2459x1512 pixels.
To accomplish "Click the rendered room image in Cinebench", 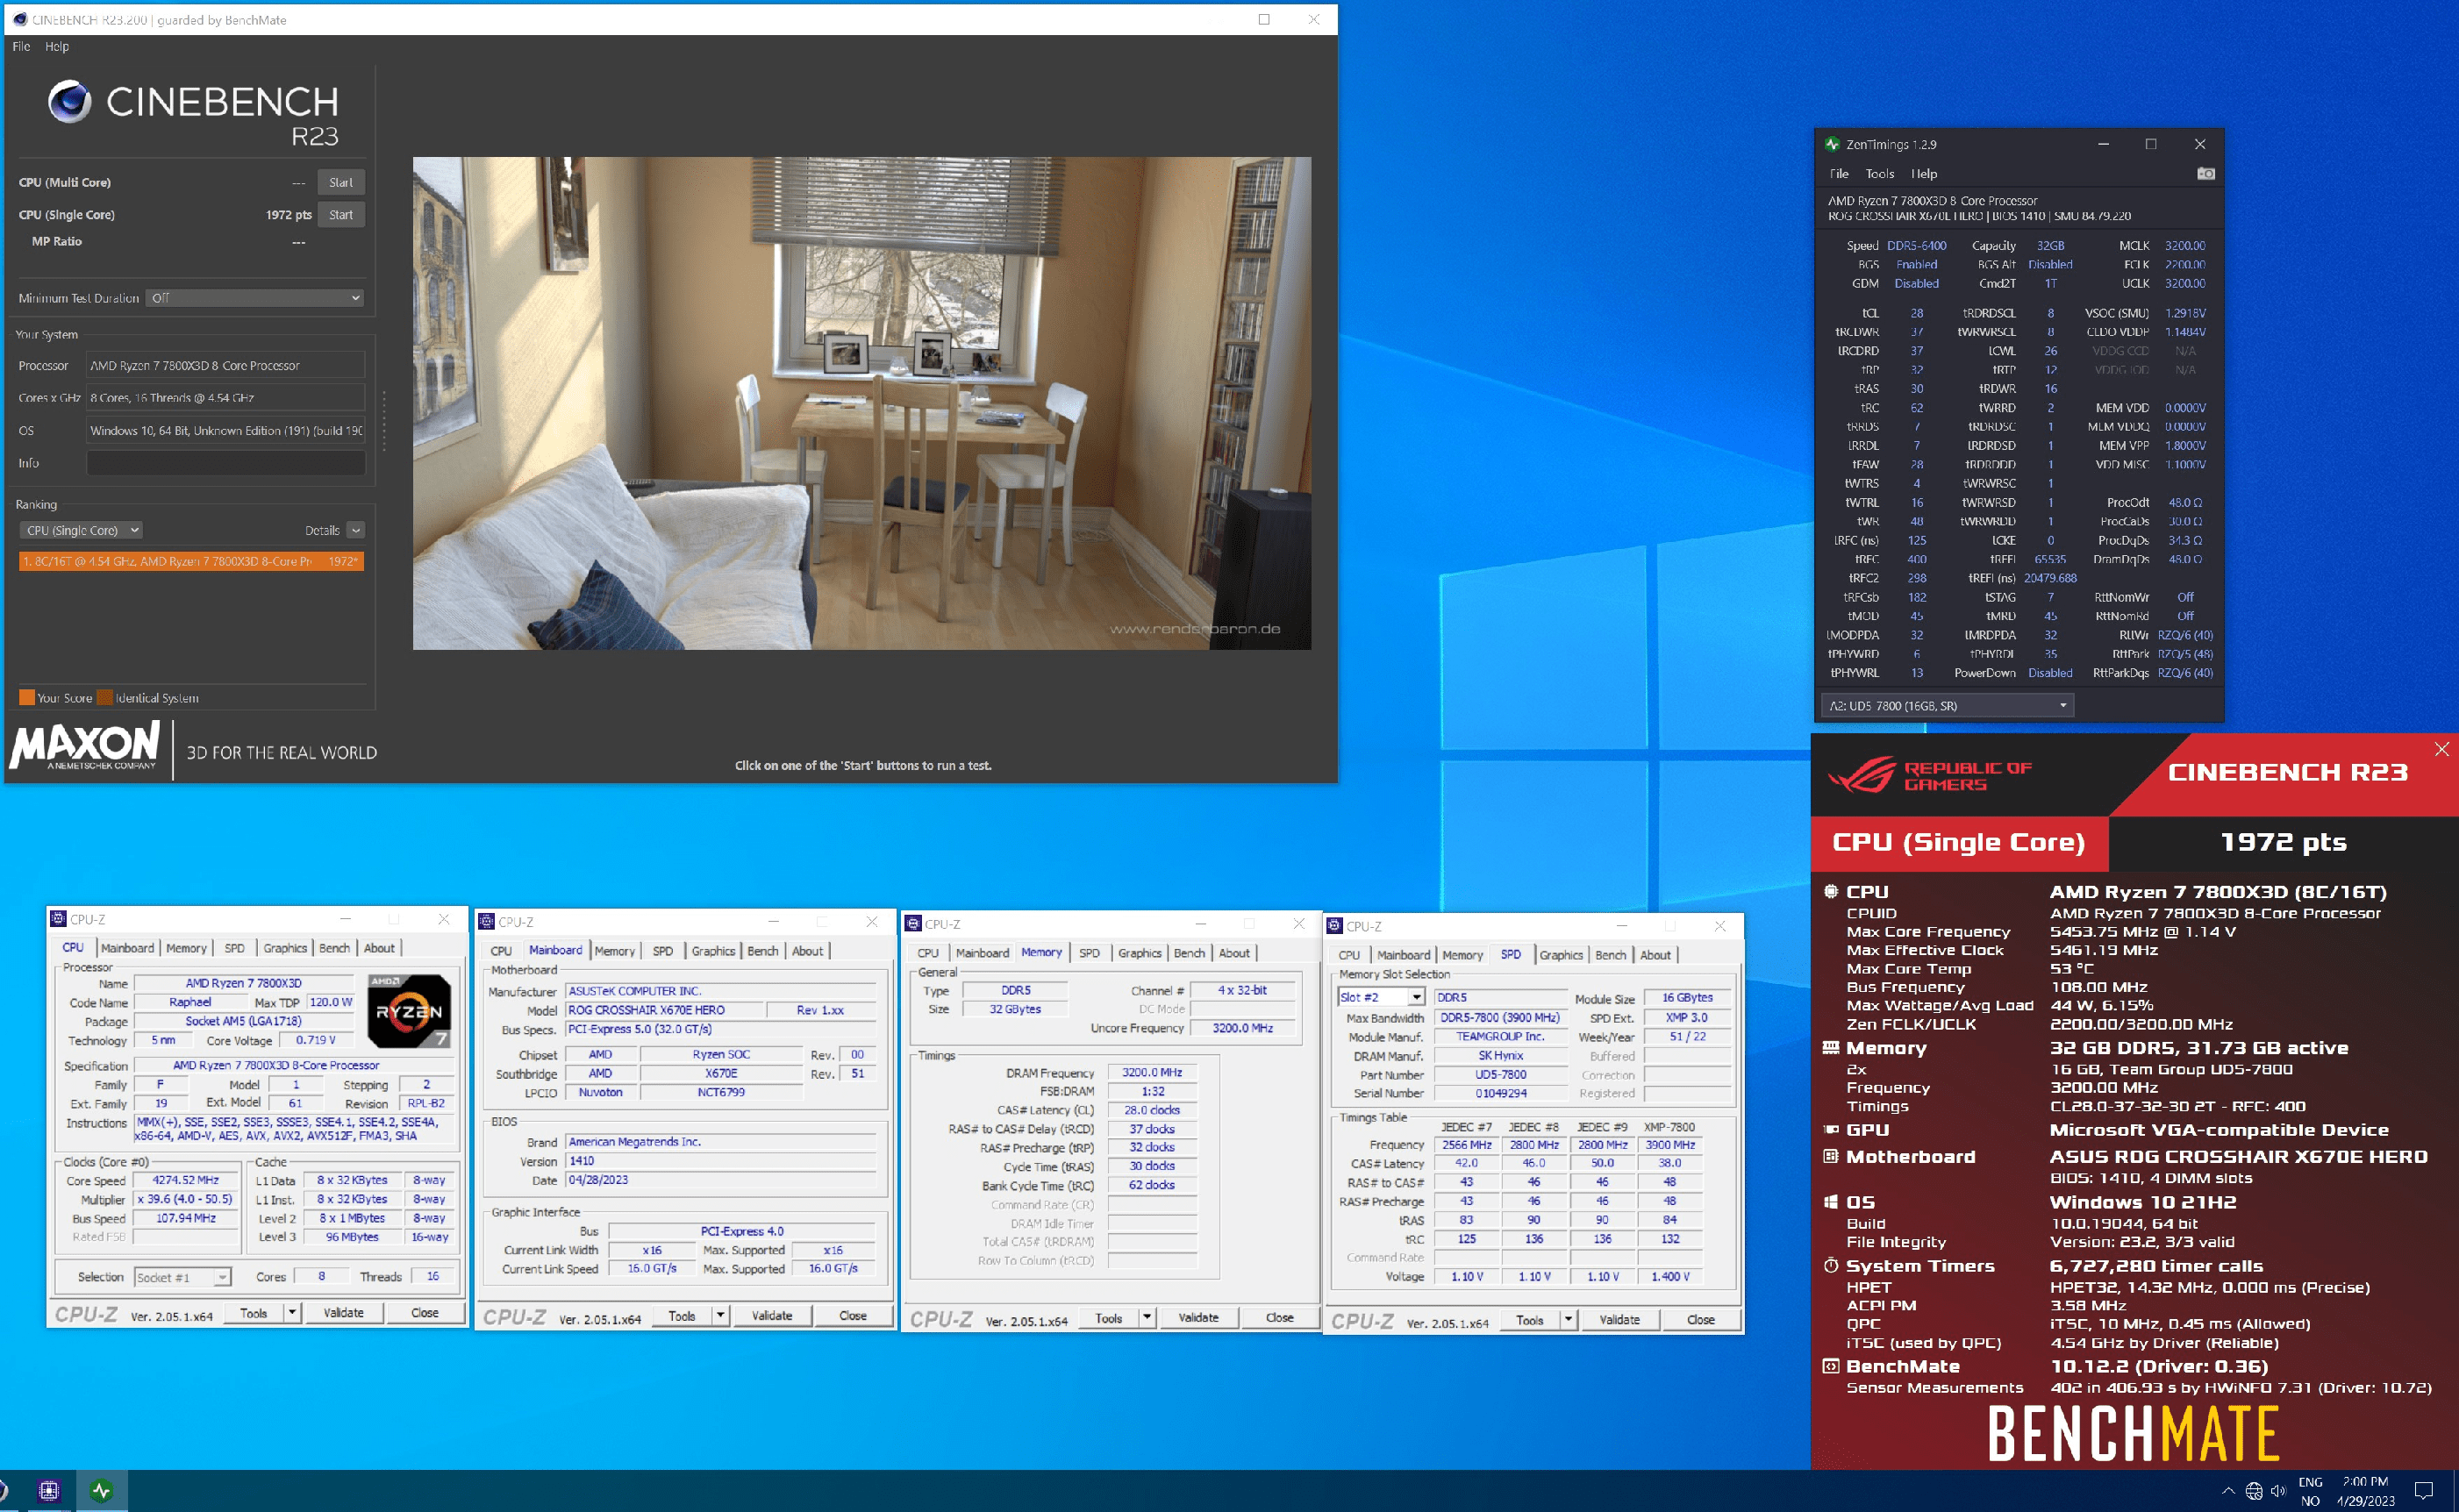I will [x=862, y=403].
